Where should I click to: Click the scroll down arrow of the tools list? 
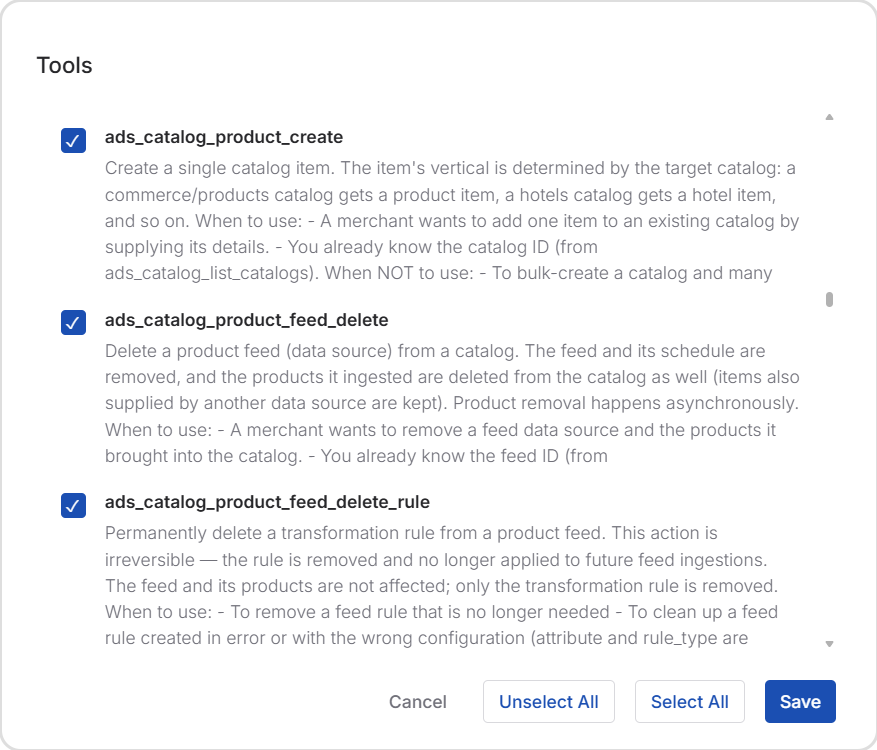[x=829, y=644]
